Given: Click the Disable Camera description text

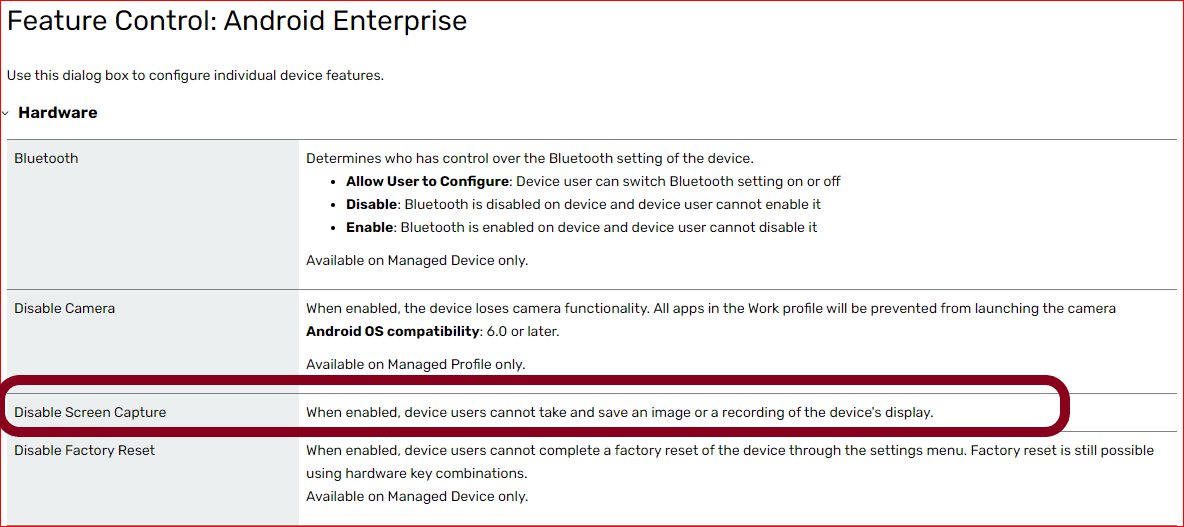Looking at the screenshot, I should 710,309.
